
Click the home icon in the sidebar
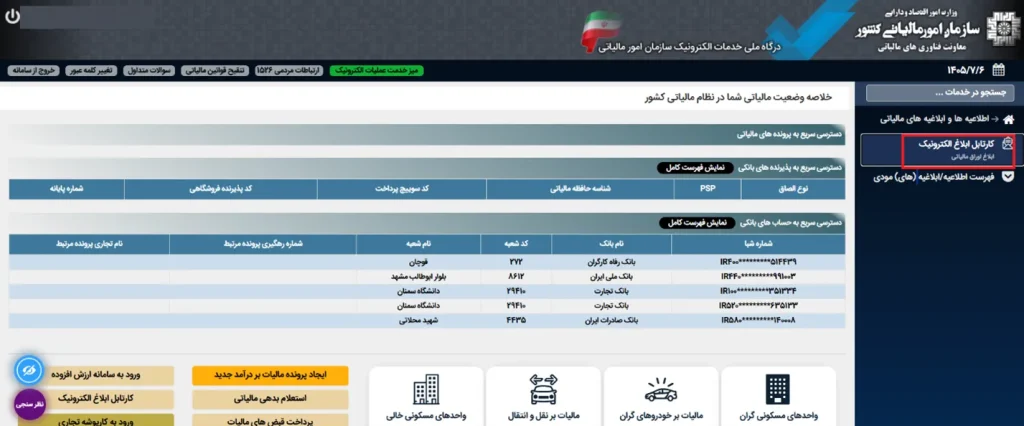pyautogui.click(x=1008, y=120)
